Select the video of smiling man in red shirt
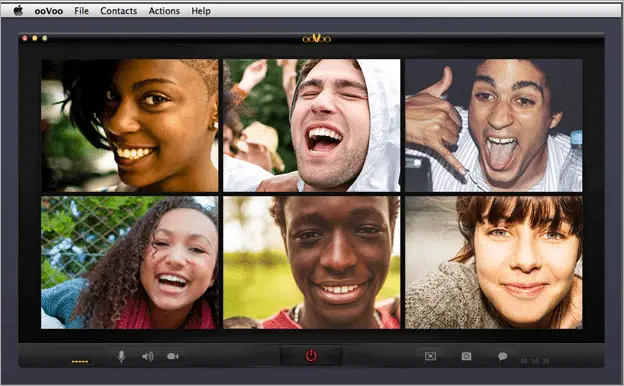 (312, 262)
